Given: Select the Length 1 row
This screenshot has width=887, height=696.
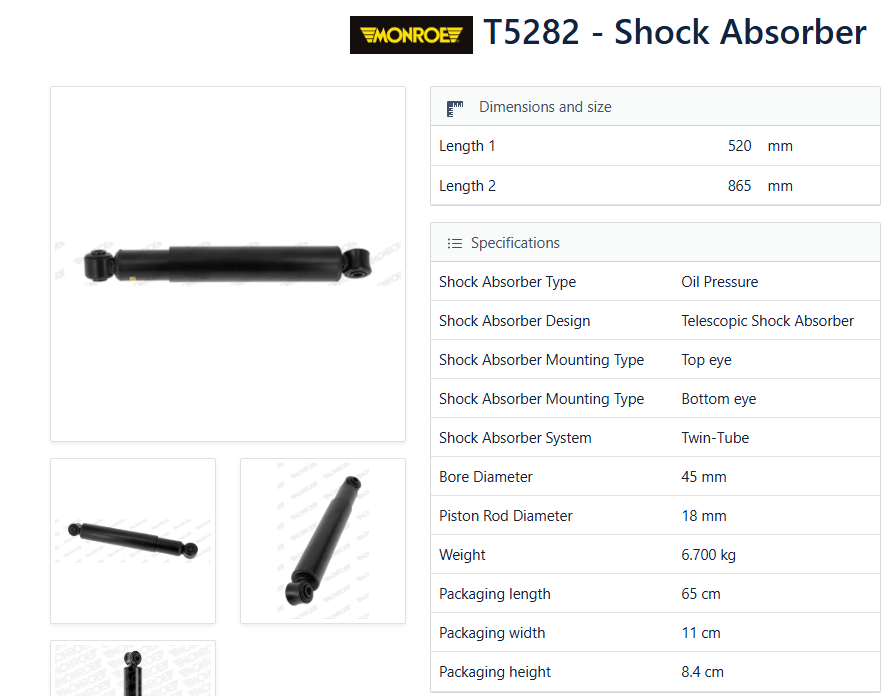Looking at the screenshot, I should [655, 146].
